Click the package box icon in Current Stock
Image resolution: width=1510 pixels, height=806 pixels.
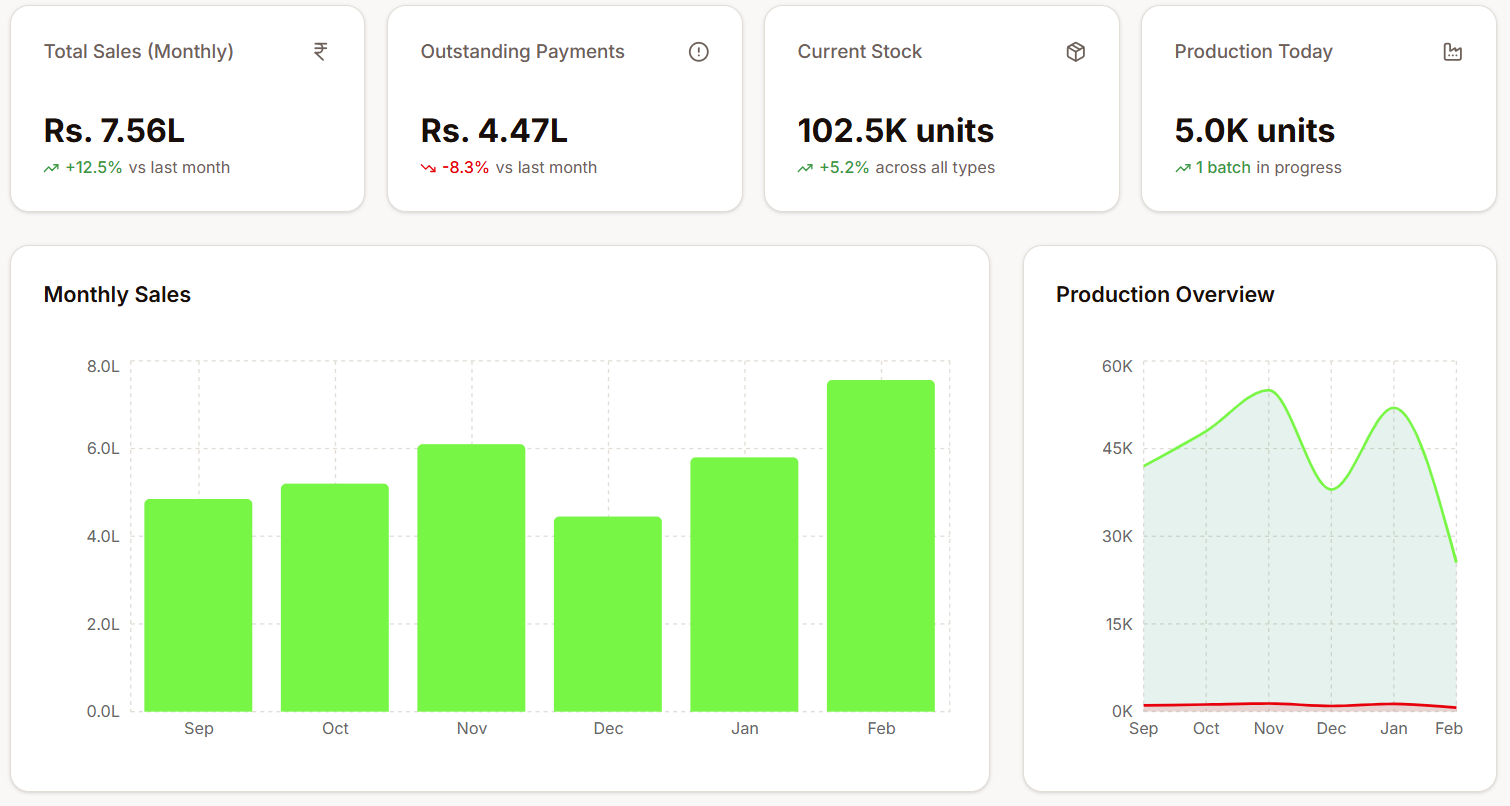[1076, 52]
